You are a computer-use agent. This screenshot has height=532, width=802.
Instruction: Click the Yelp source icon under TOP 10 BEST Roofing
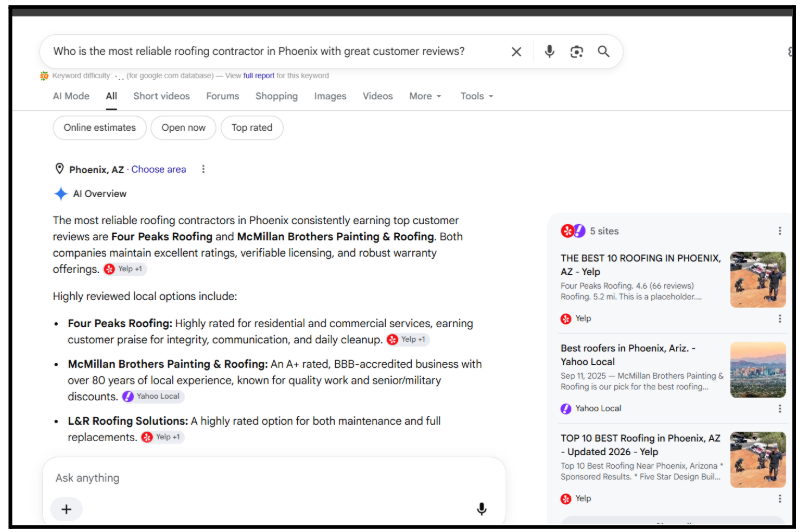pos(566,499)
